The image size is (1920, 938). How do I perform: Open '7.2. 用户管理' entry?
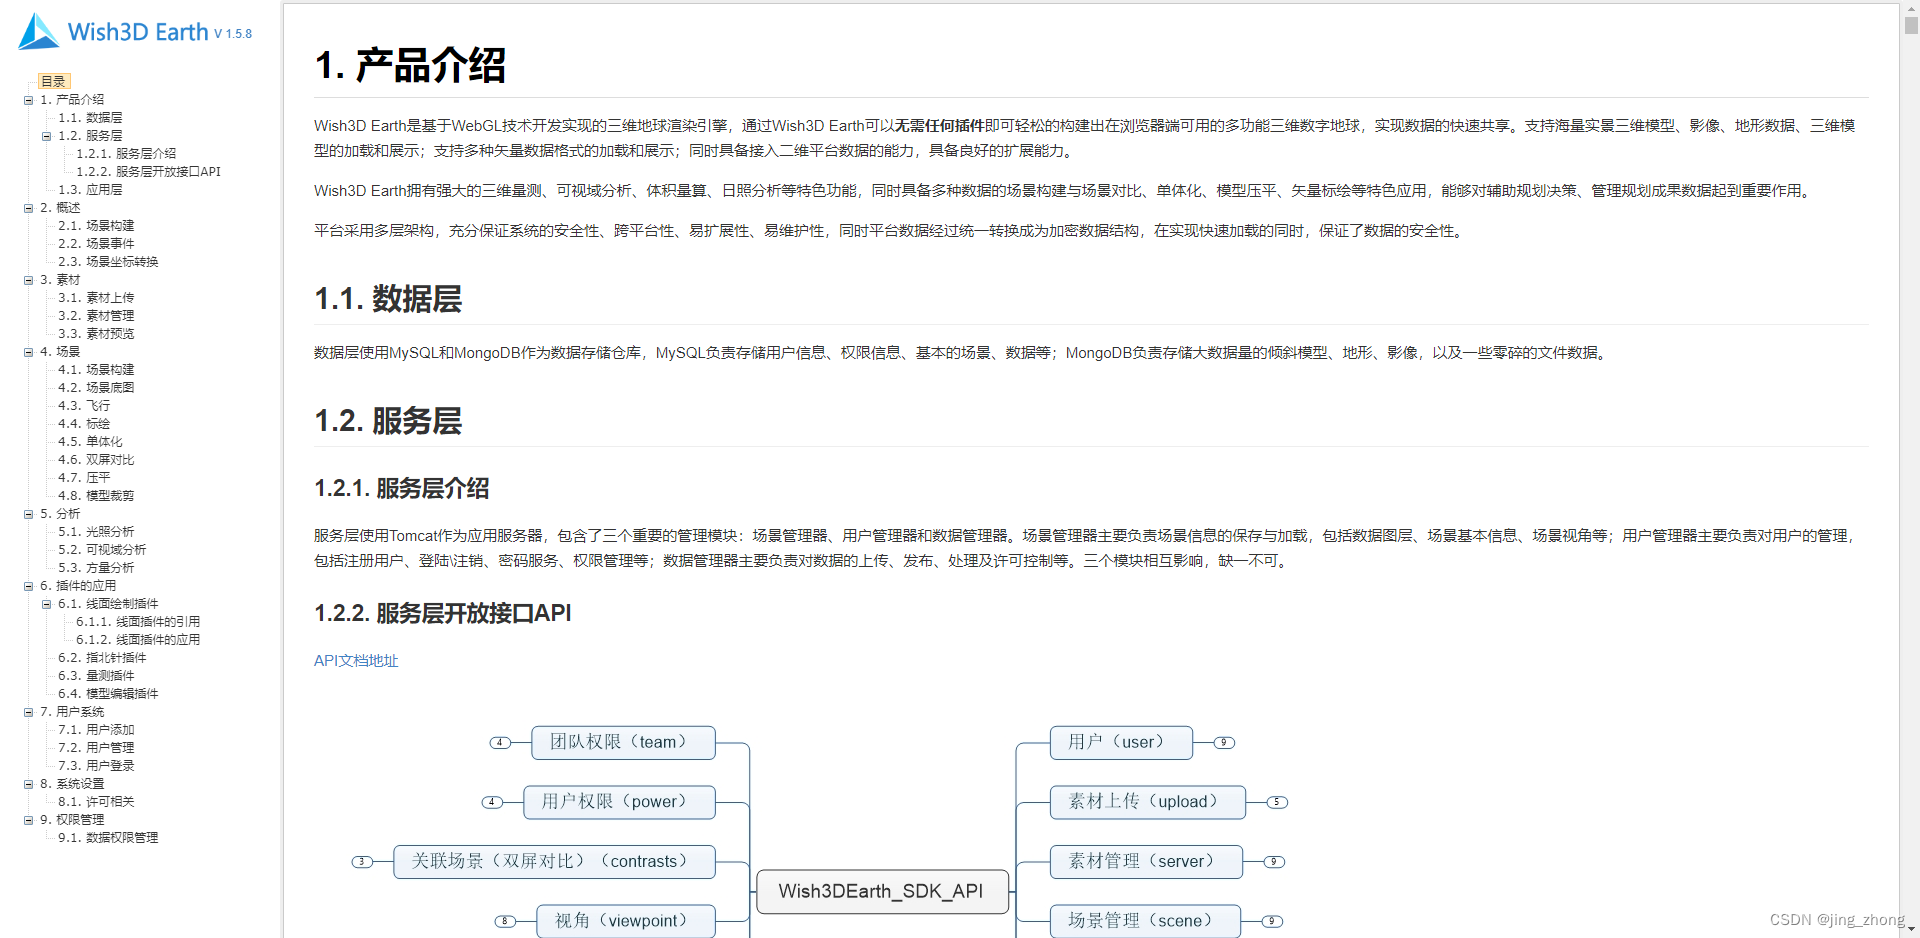(96, 748)
